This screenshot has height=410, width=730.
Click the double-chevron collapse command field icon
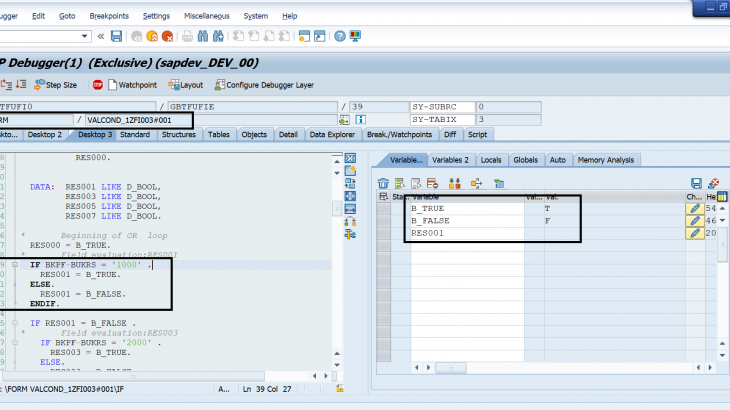101,36
